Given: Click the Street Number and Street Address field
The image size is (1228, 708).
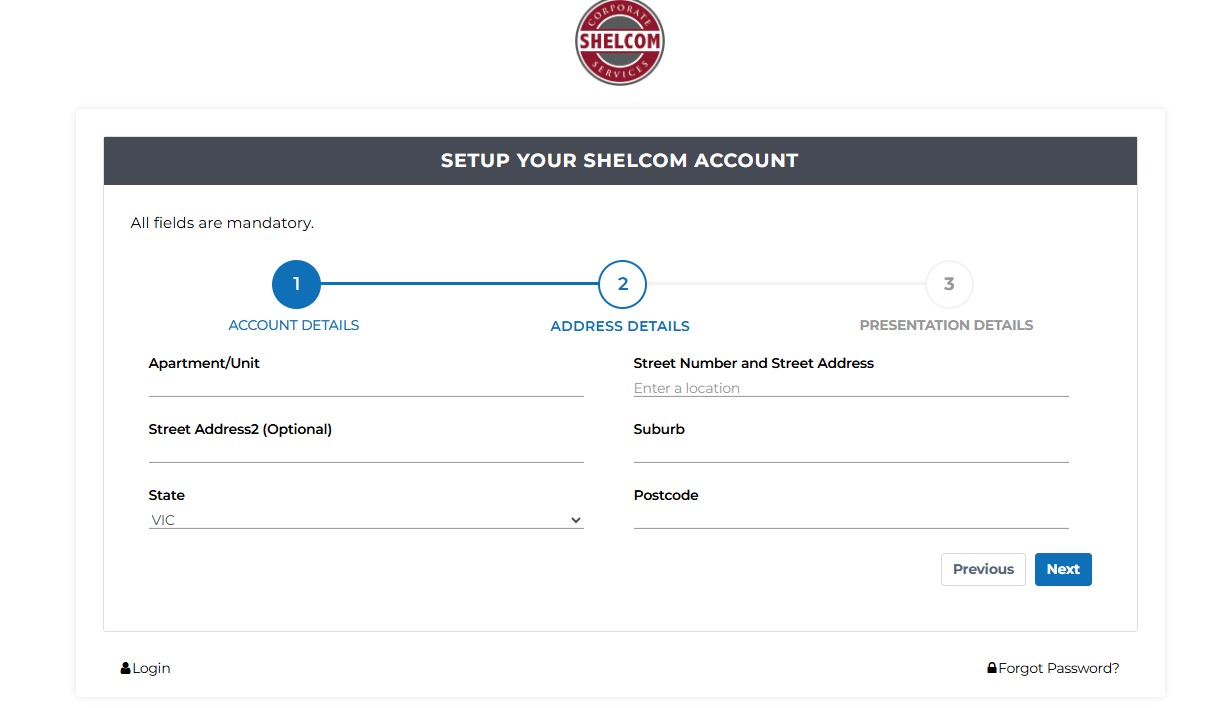Looking at the screenshot, I should coord(851,387).
